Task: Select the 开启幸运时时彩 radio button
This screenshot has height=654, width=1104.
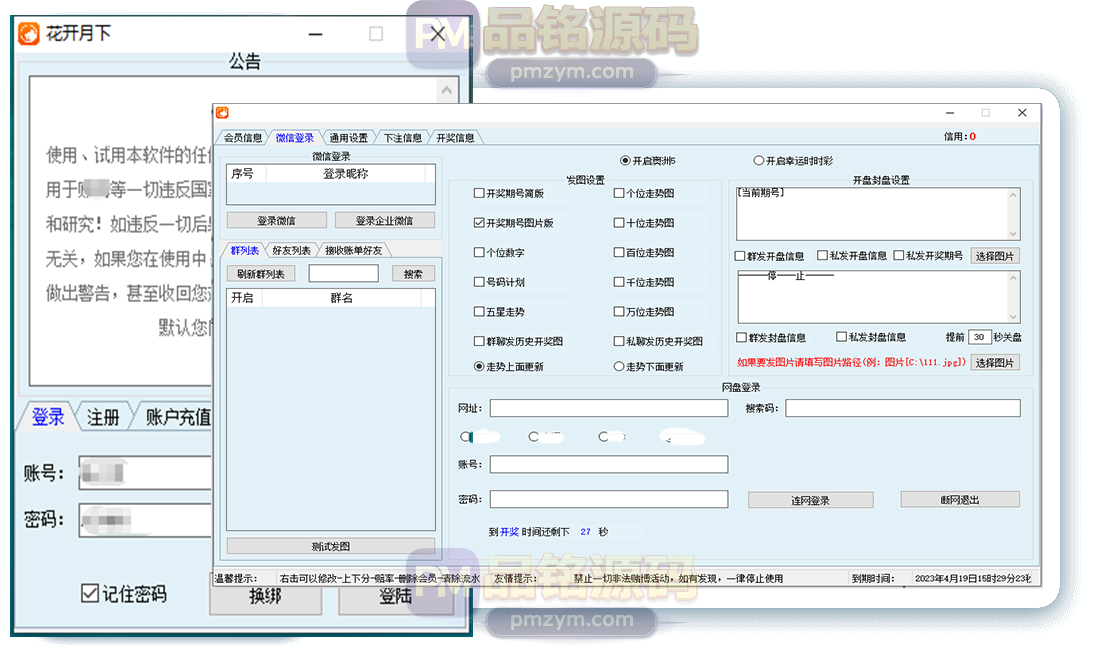Action: coord(758,161)
